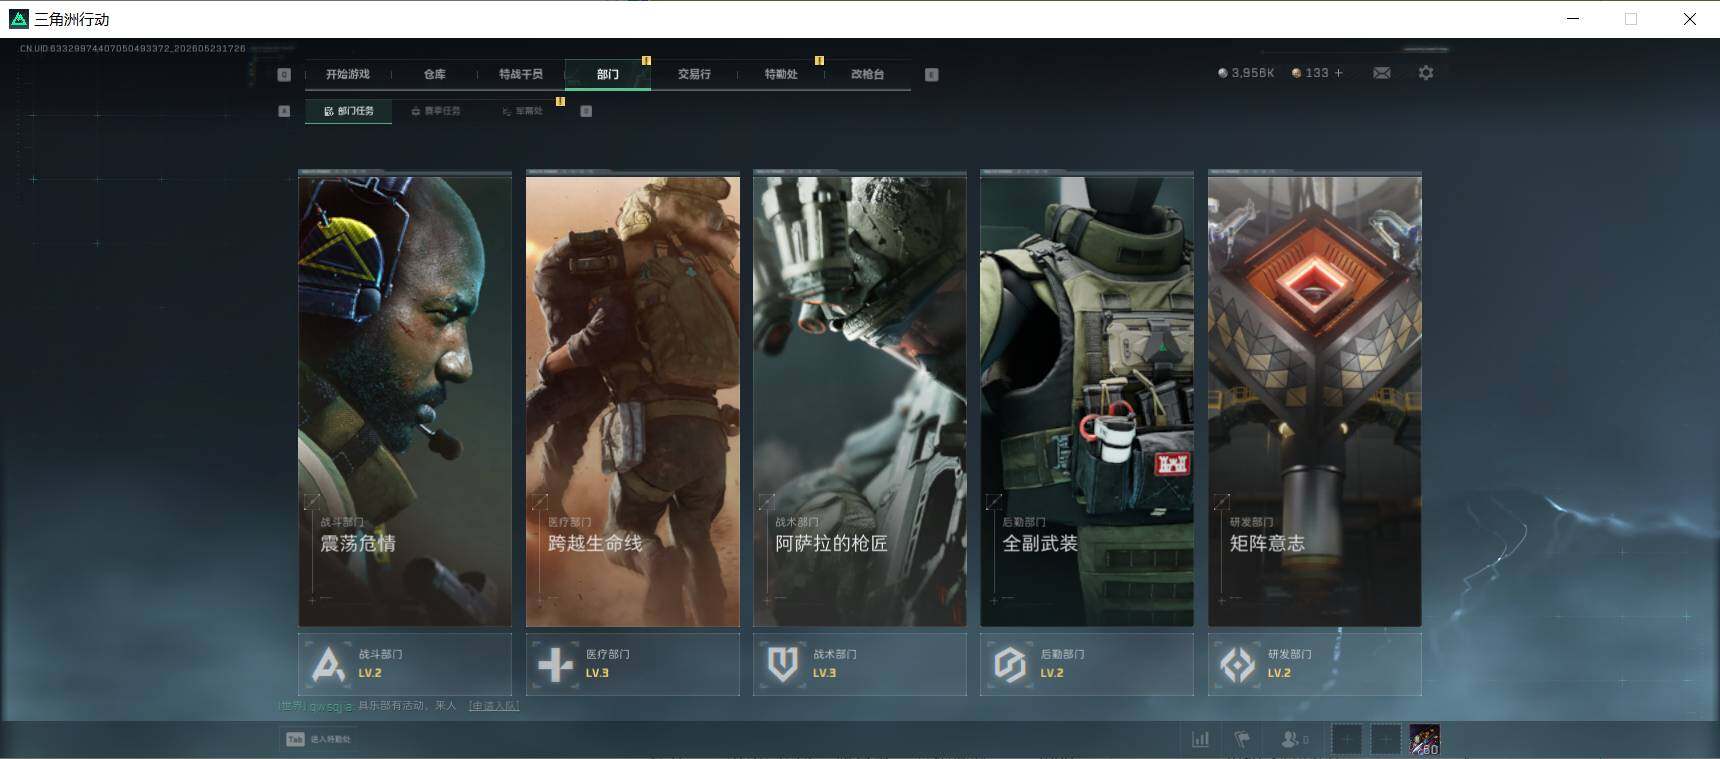Image resolution: width=1720 pixels, height=759 pixels.
Task: Click the 后勤部门 LV.2 button
Action: tap(1087, 664)
